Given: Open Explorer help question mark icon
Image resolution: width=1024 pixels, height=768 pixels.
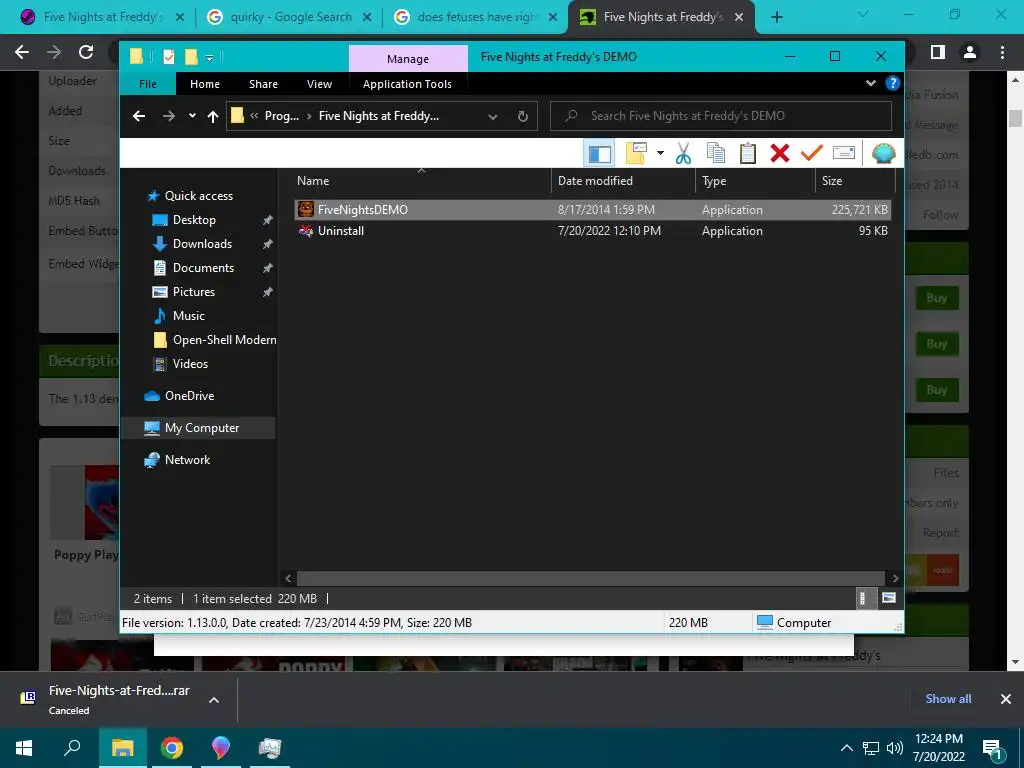Looking at the screenshot, I should pyautogui.click(x=892, y=83).
